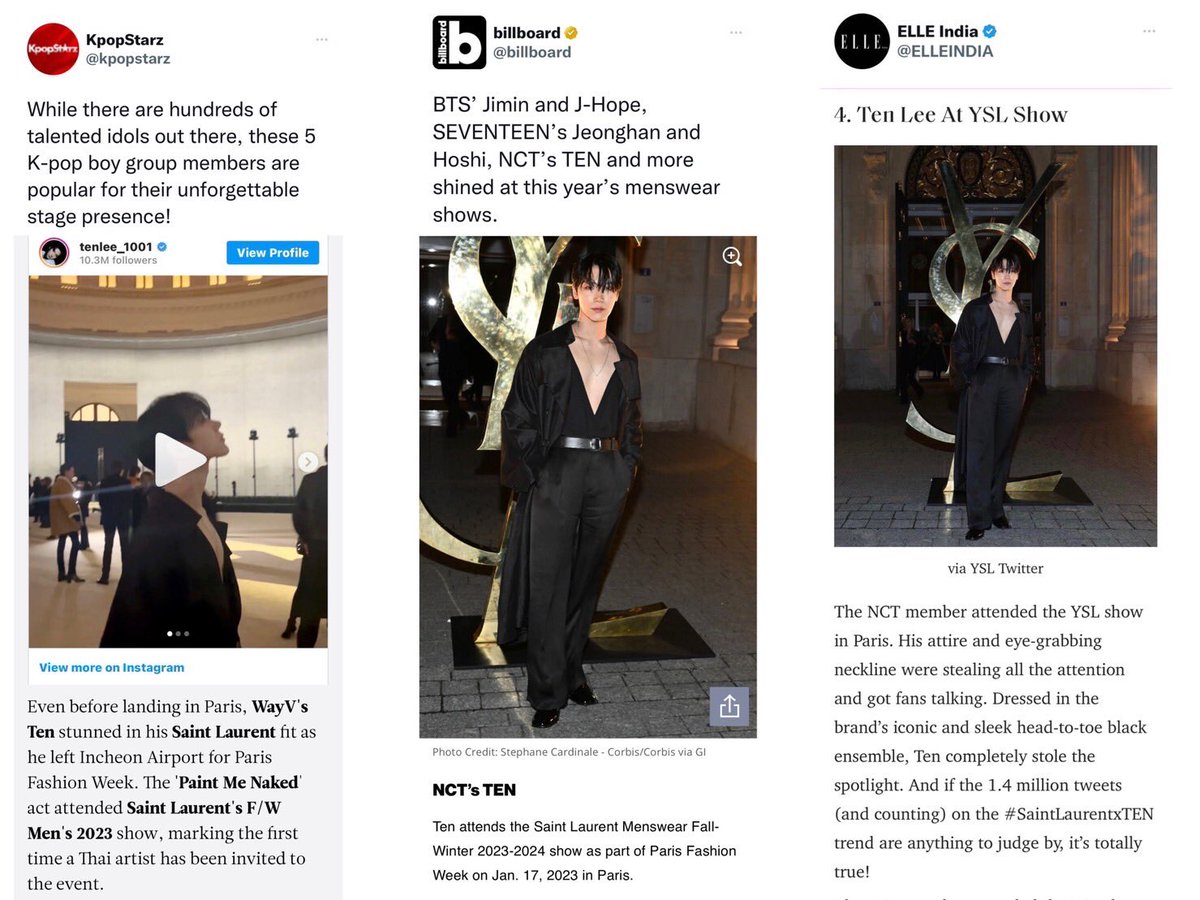The image size is (1200, 900).
Task: Open the @ELLEINDIA handle
Action: [945, 51]
